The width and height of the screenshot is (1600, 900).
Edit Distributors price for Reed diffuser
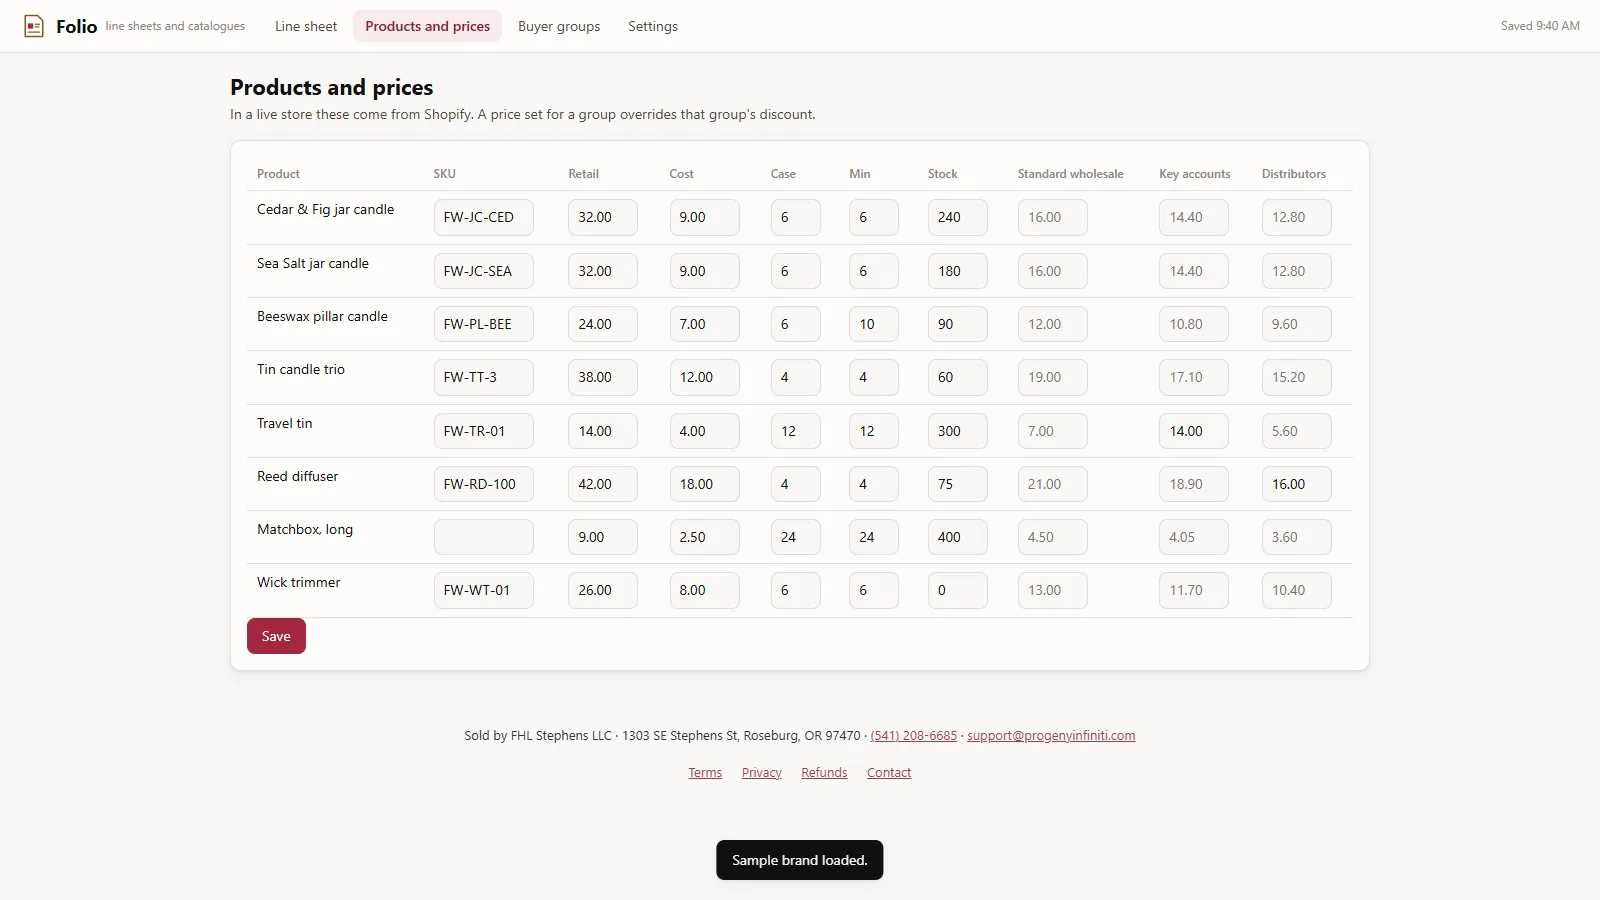coord(1296,484)
